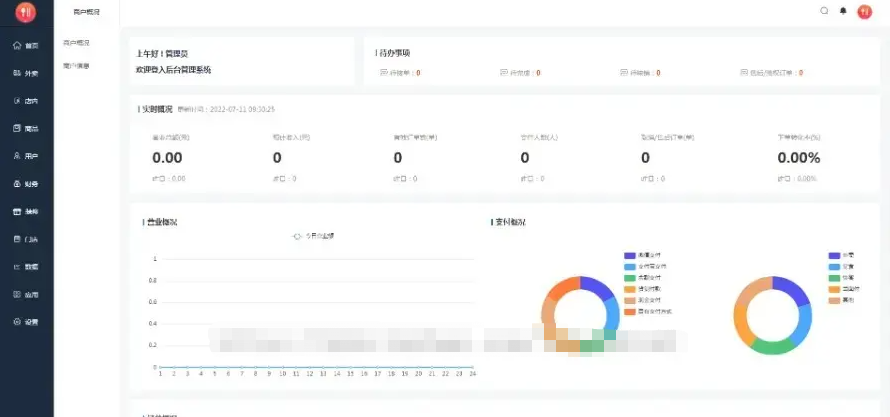The width and height of the screenshot is (890, 417).
Task: Open the 应用 apps grid icon in sidebar
Action: click(x=17, y=294)
